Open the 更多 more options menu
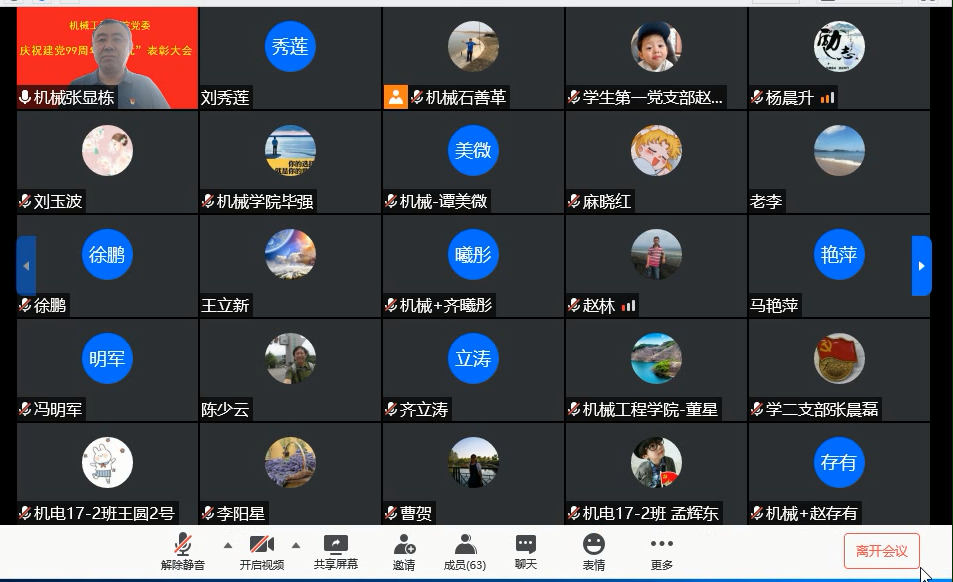 (x=661, y=551)
